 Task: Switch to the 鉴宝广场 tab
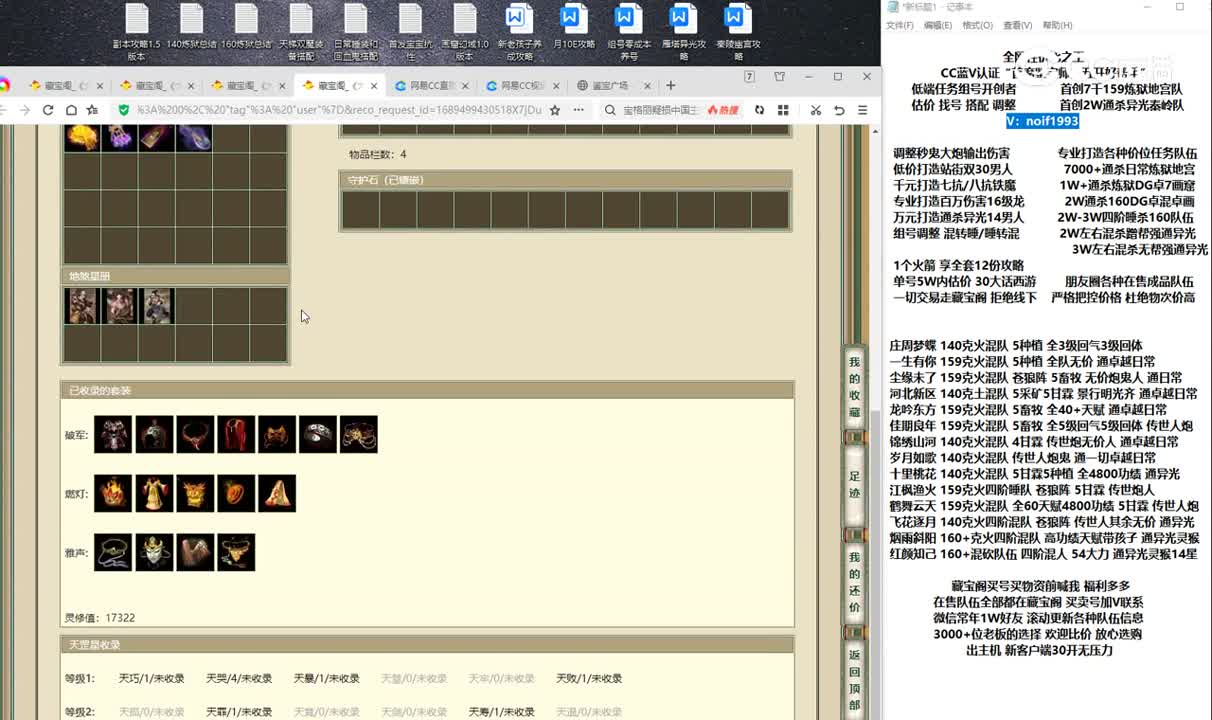pyautogui.click(x=614, y=86)
